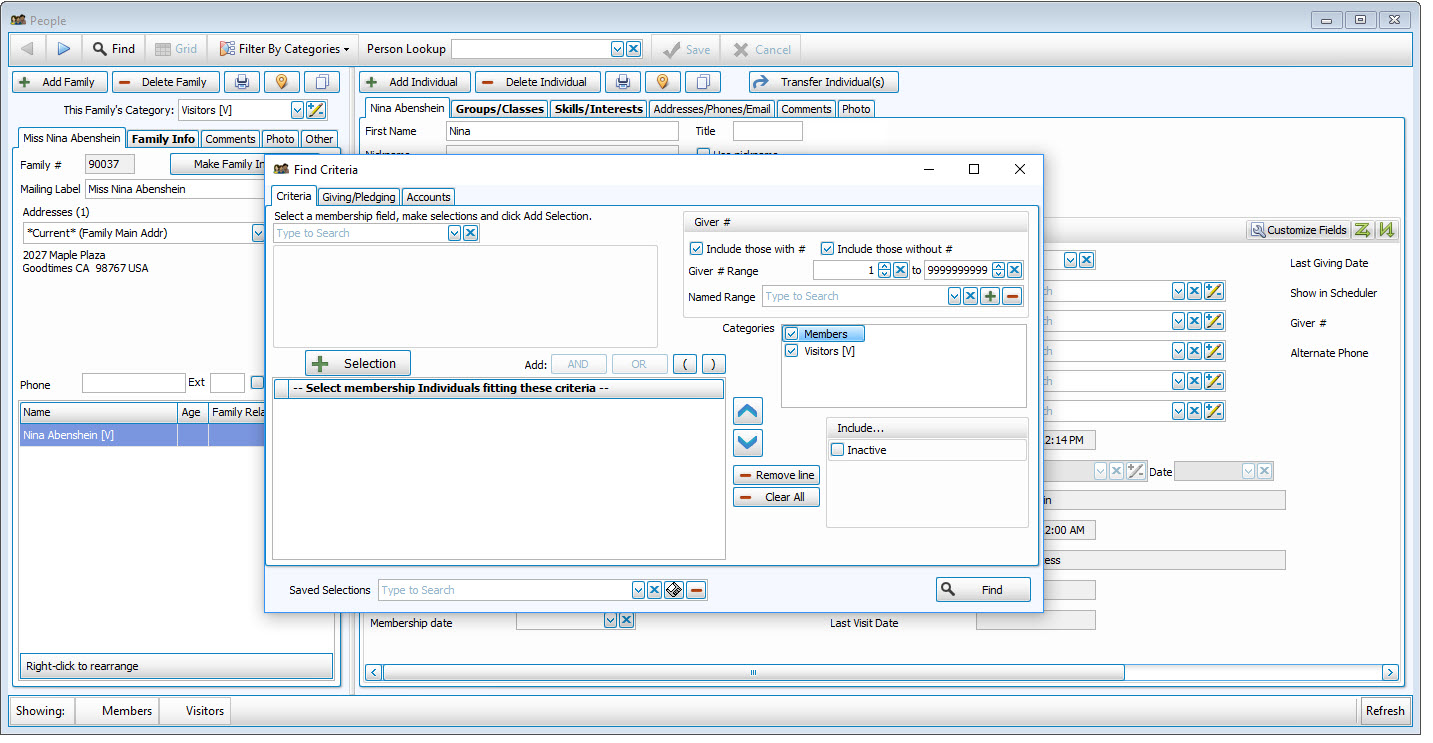Uncheck Include those with # checkbox
The height and width of the screenshot is (743, 1433).
tap(697, 248)
